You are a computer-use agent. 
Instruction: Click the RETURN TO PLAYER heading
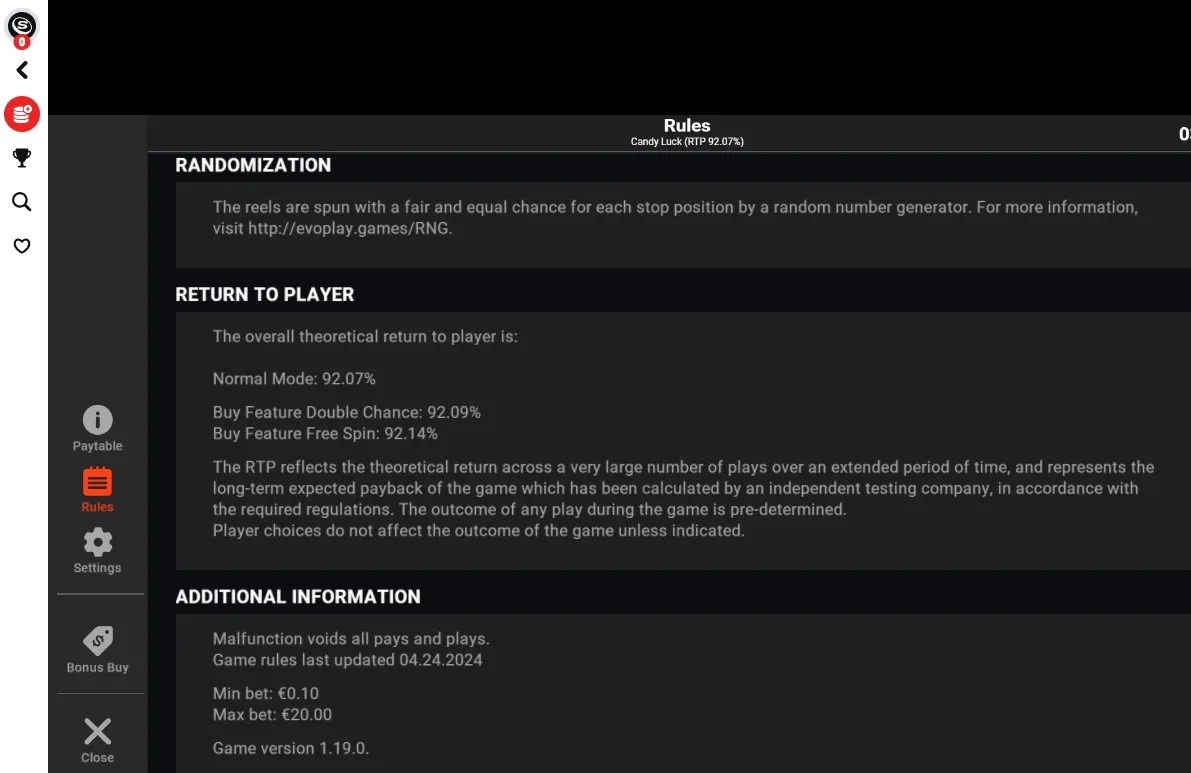[x=264, y=295]
